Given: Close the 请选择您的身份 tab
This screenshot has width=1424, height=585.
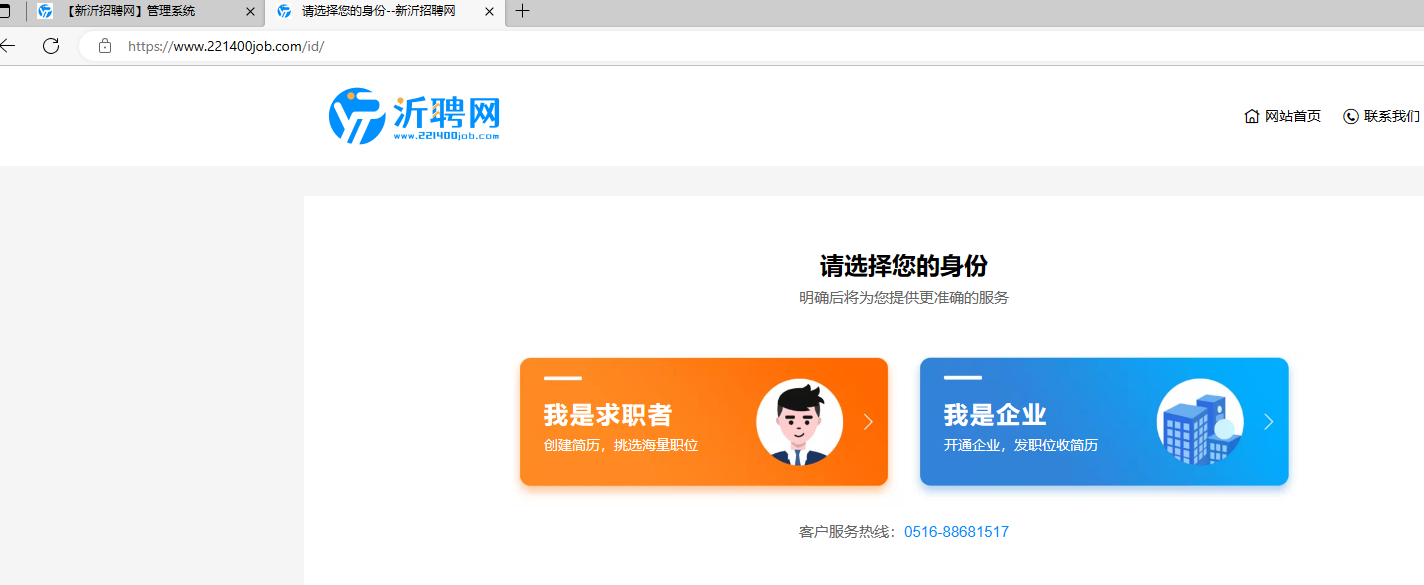Looking at the screenshot, I should point(489,12).
